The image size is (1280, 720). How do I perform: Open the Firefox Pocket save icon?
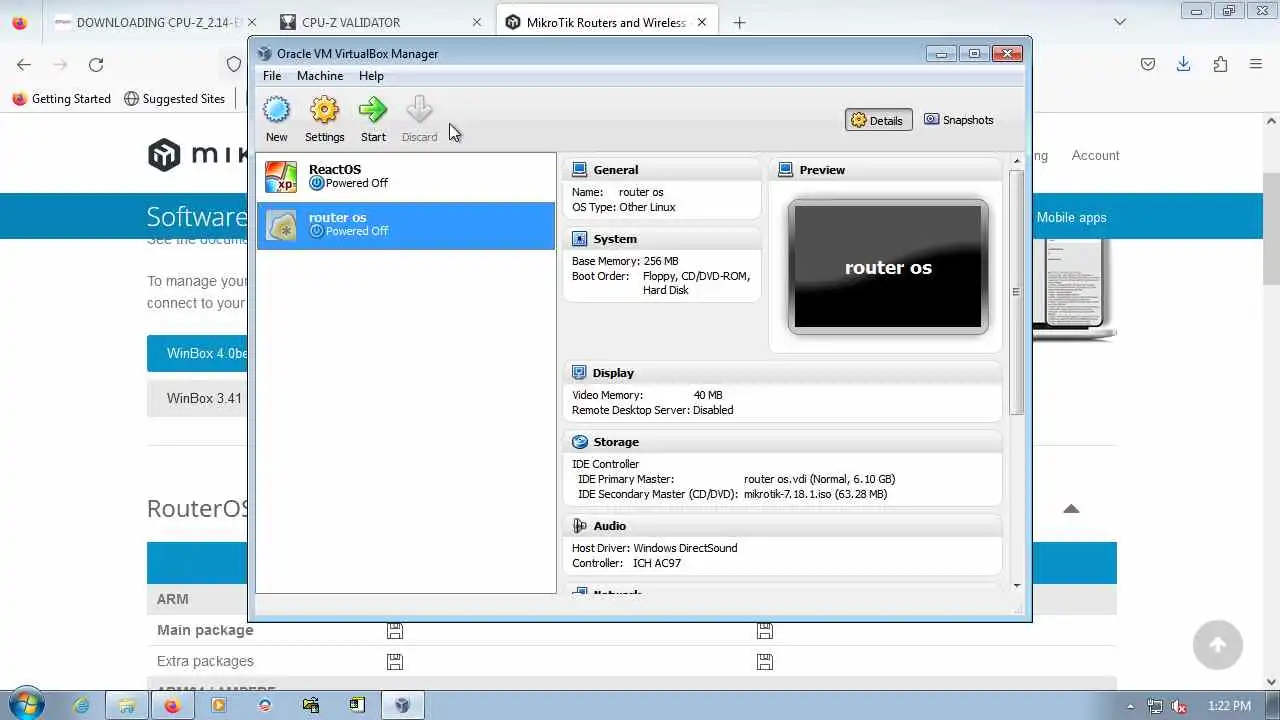1148,64
